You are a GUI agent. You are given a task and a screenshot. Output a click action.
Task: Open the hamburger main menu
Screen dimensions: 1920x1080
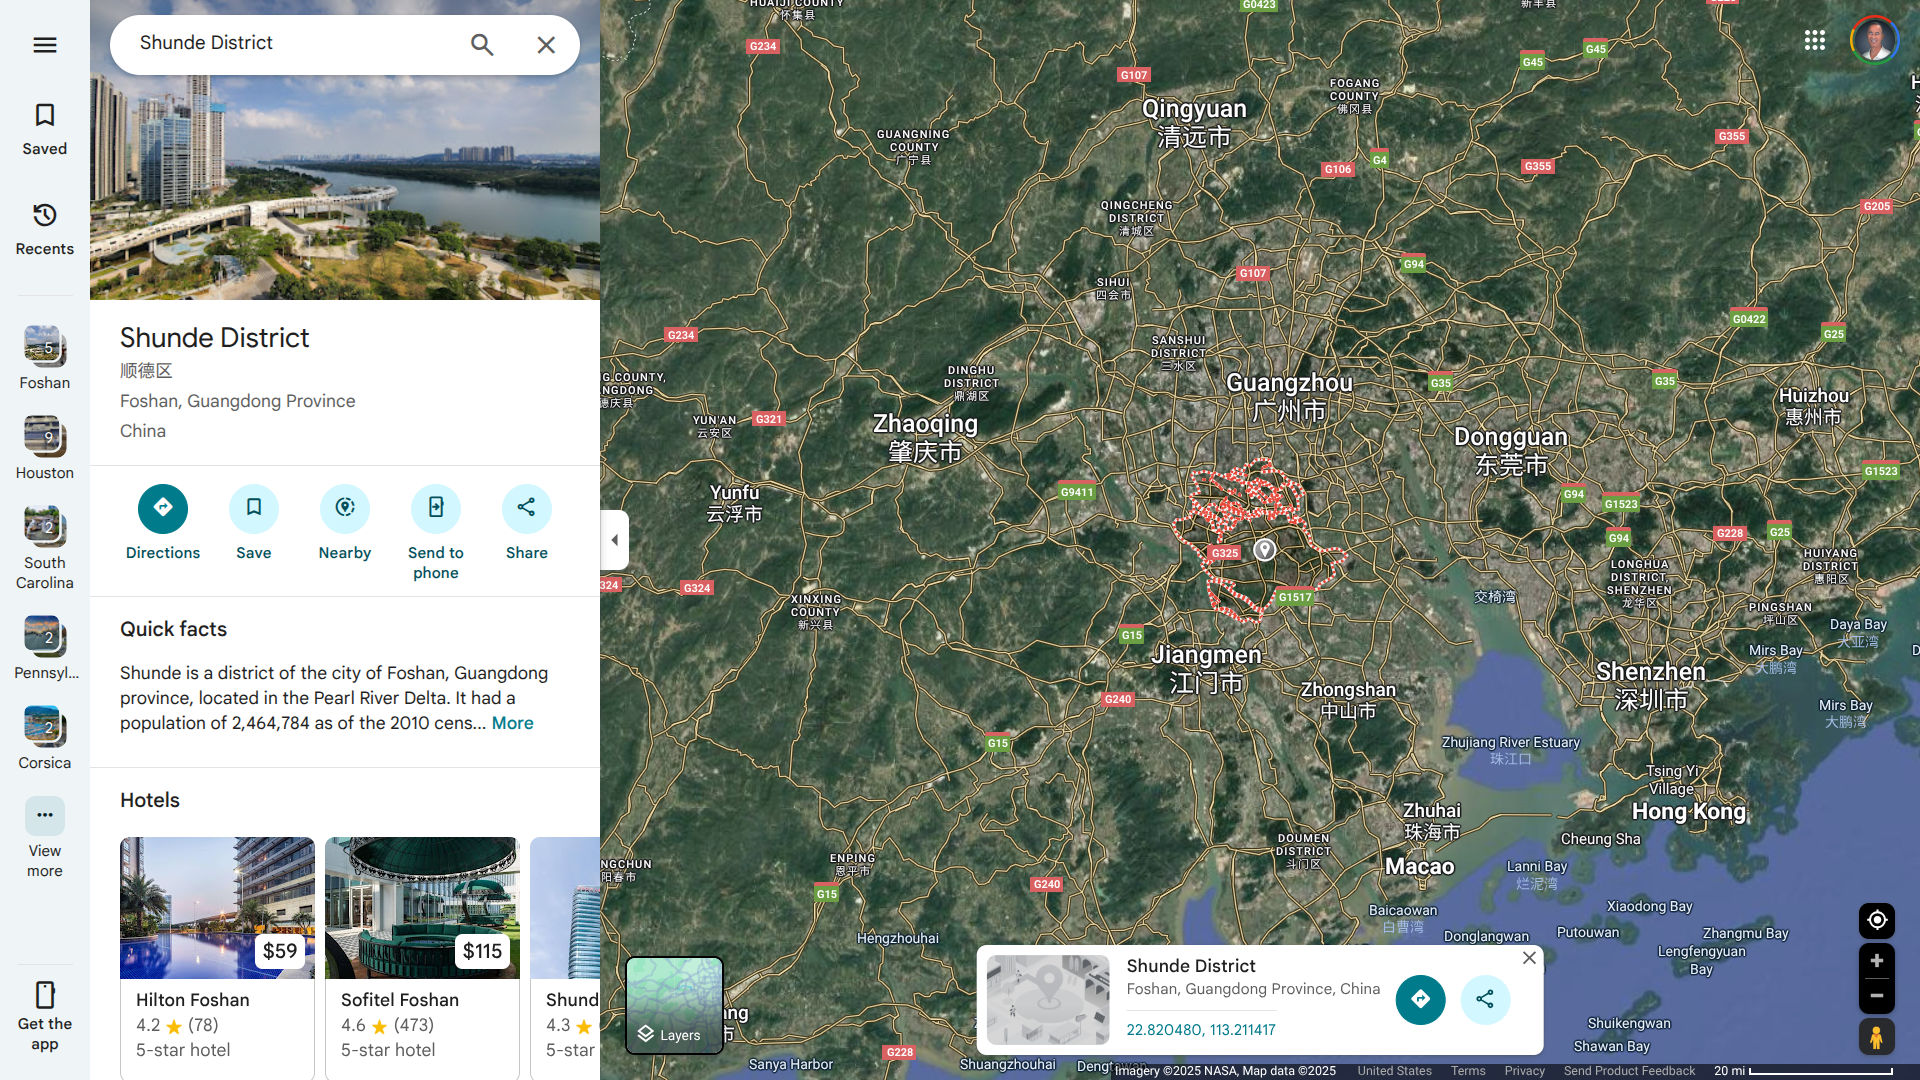[x=44, y=45]
